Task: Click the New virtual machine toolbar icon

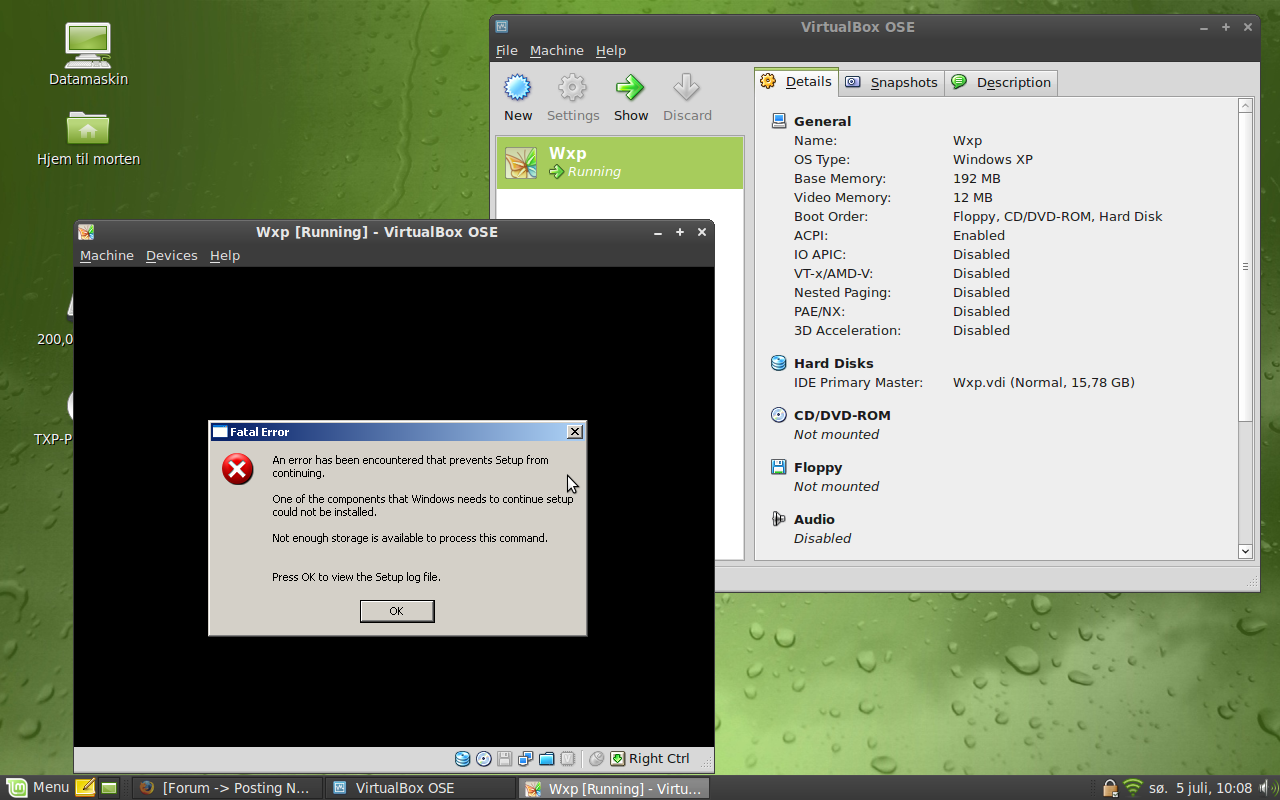Action: tap(517, 88)
